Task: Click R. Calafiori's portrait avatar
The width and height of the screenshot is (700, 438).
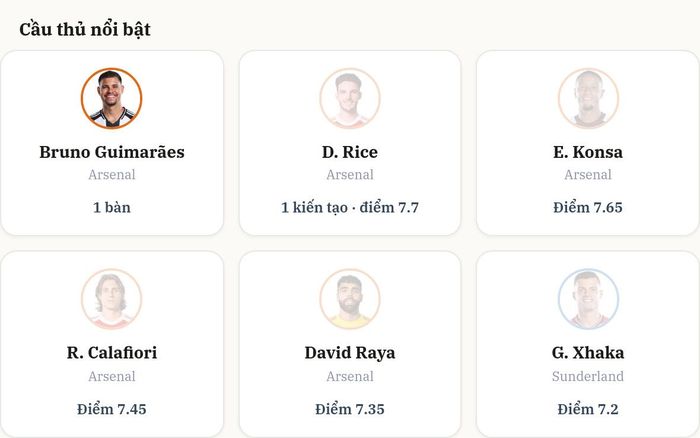Action: 112,299
